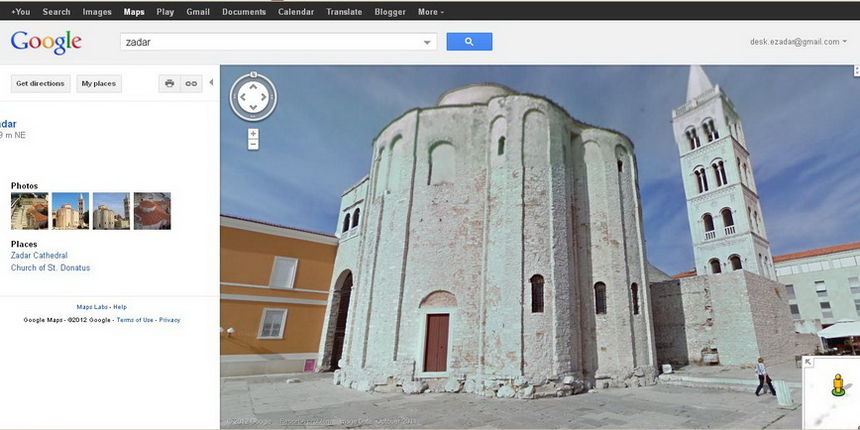Image resolution: width=860 pixels, height=430 pixels.
Task: Open the Zadar Cathedral link
Action: click(39, 256)
